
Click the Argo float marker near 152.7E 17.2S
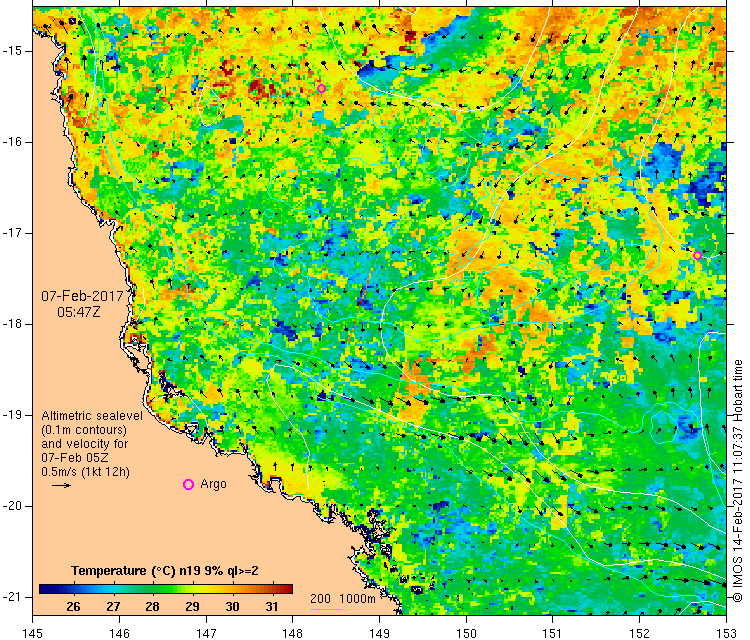(x=697, y=255)
